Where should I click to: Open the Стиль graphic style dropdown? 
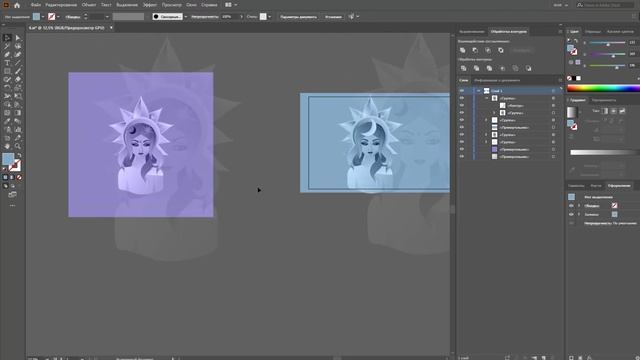click(269, 17)
